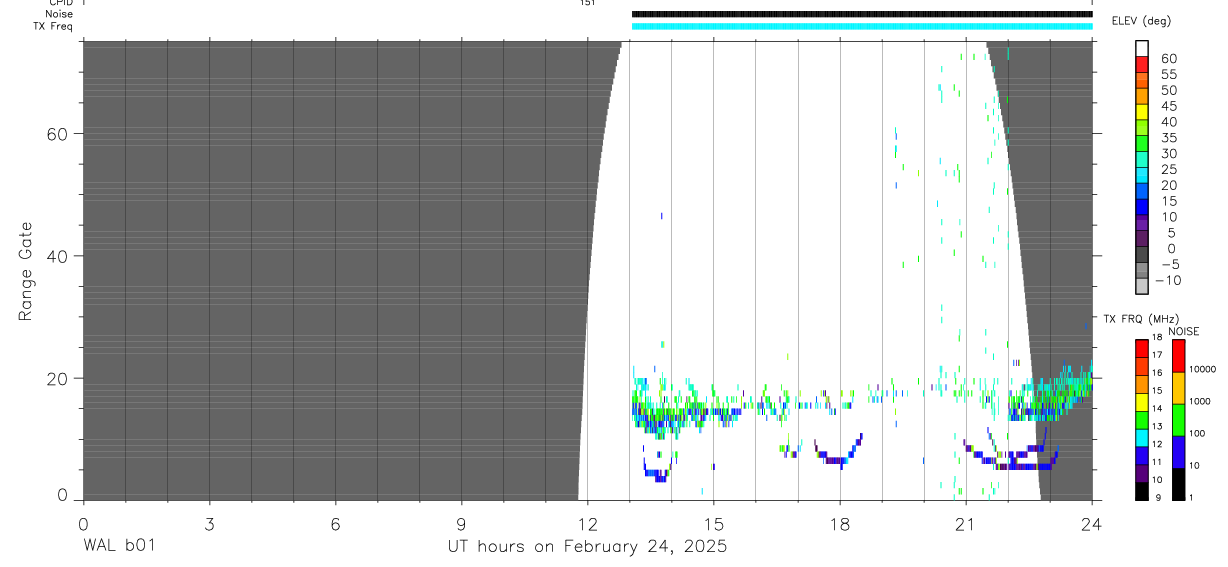Pick the green segment of the NOISE colorbar
Screen dimensions: 1228x567
[x=1178, y=420]
